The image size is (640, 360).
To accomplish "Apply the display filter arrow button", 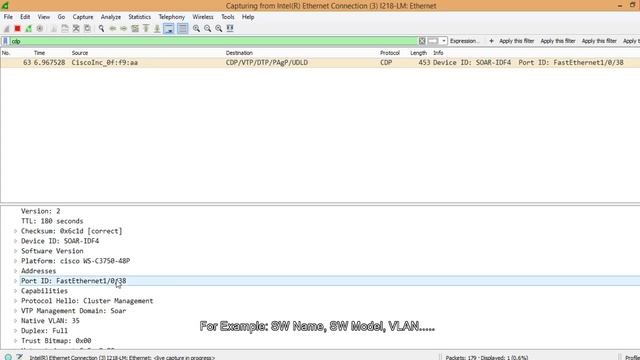I will (433, 41).
